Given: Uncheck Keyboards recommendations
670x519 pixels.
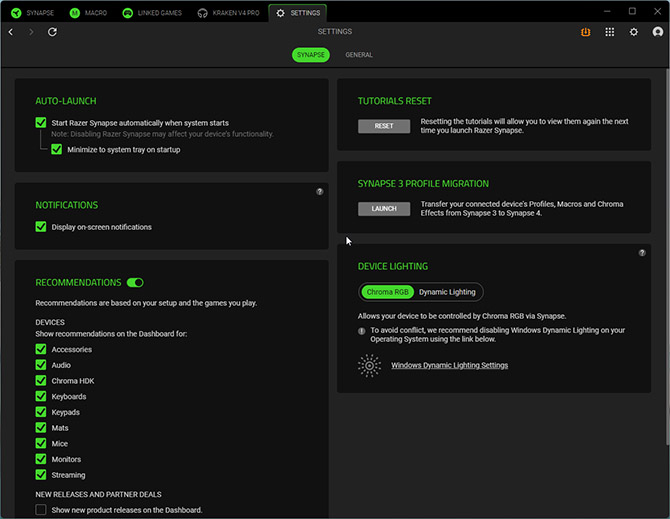Looking at the screenshot, I should [x=41, y=396].
